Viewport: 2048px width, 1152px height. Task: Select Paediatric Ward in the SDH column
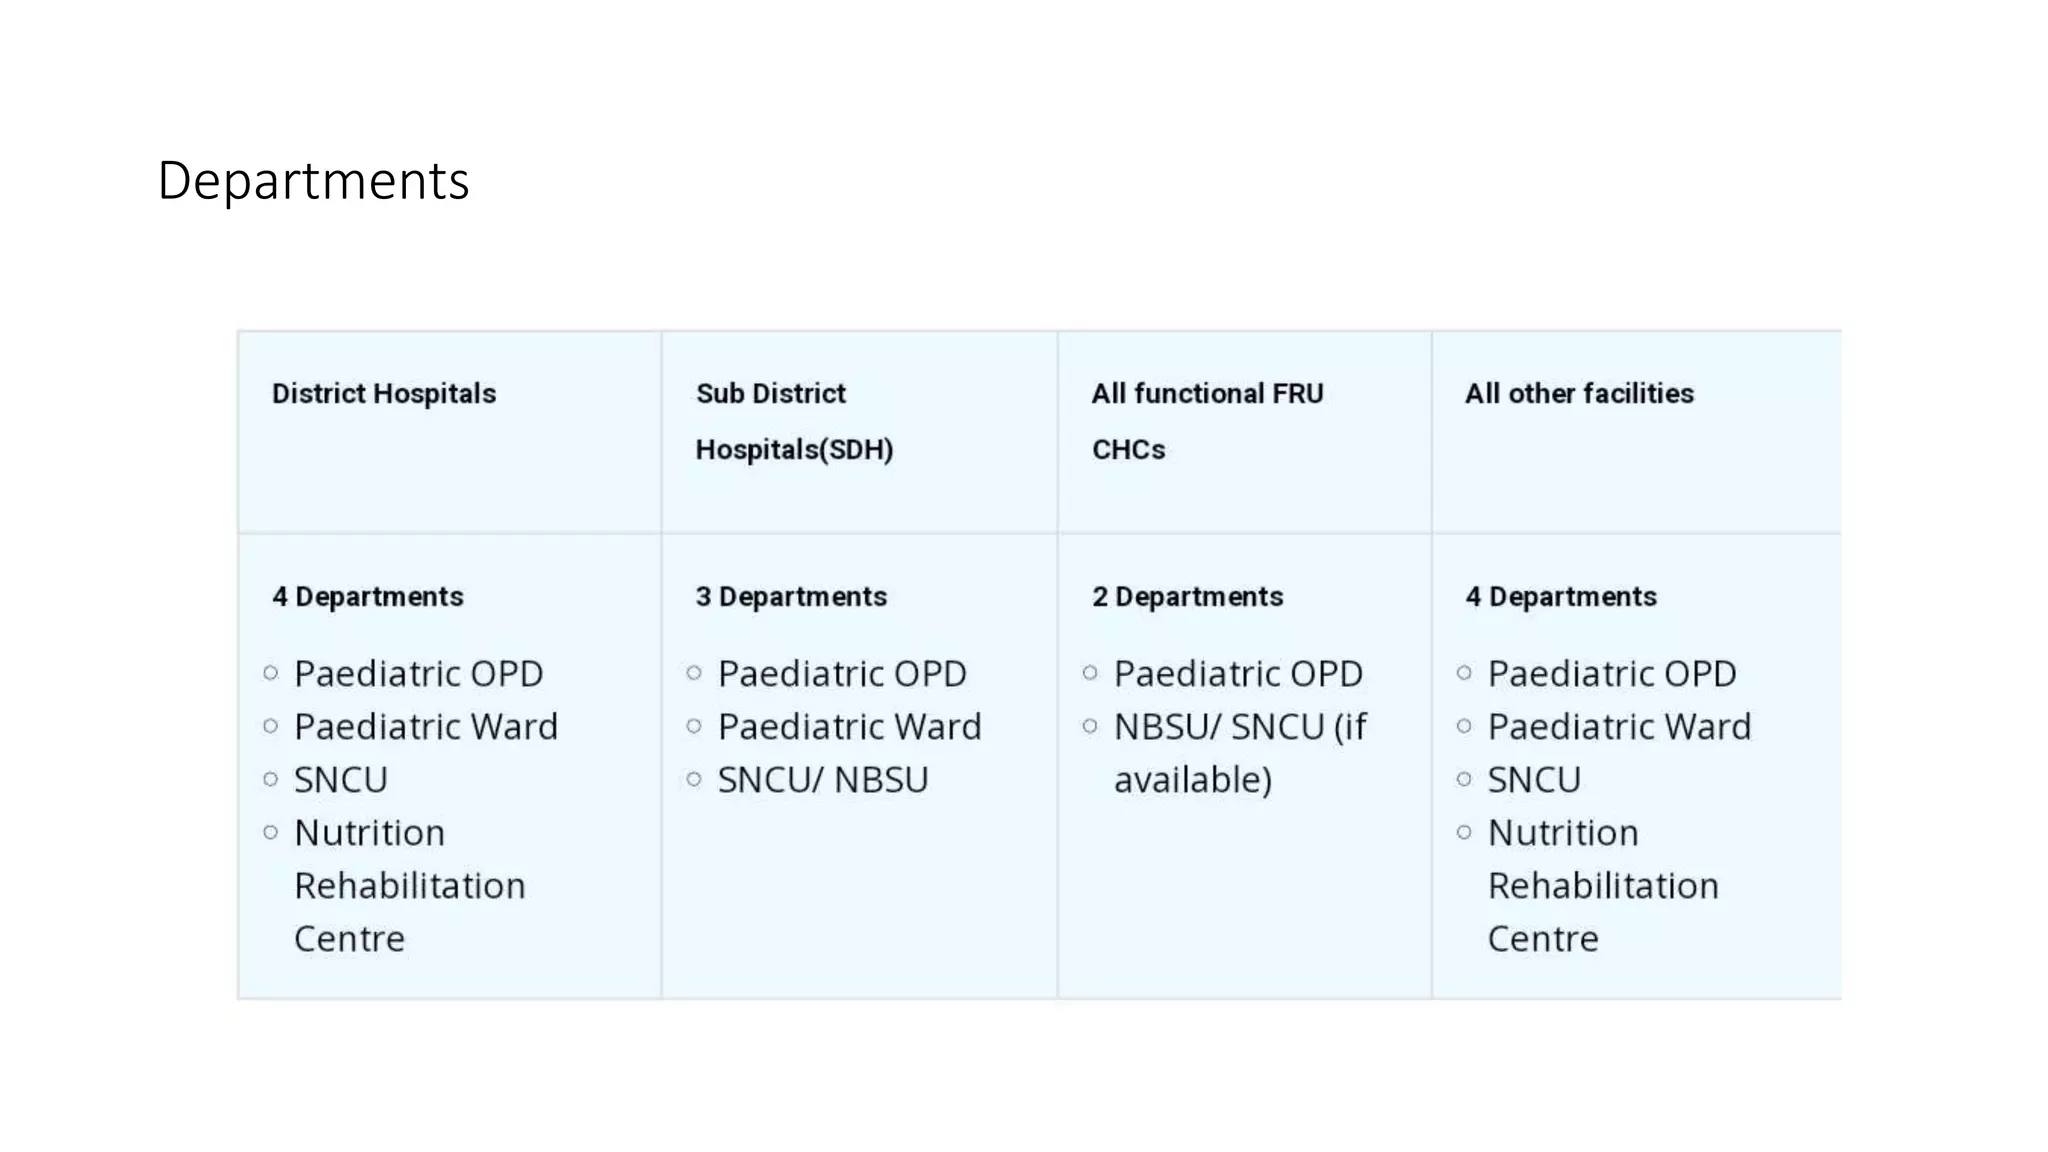click(850, 726)
